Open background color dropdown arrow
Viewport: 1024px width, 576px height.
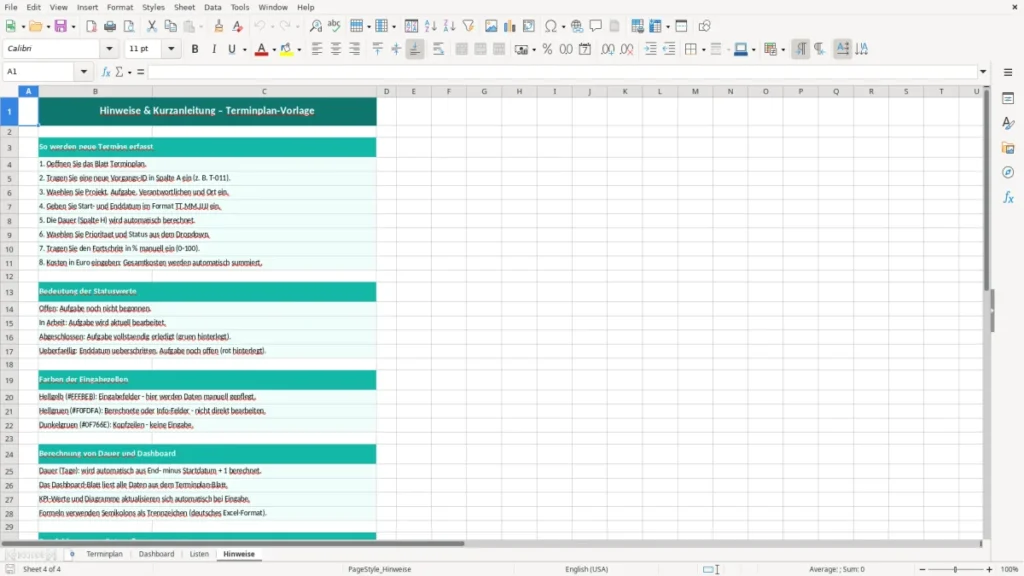299,50
